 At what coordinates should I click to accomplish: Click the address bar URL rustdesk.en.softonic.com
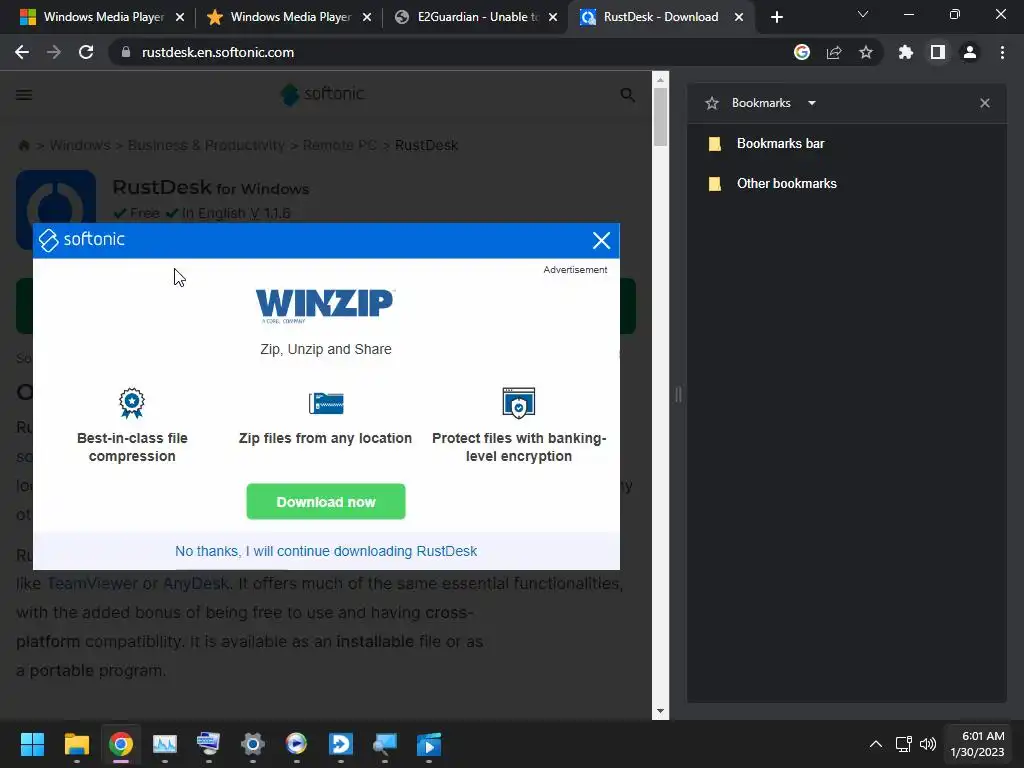pyautogui.click(x=218, y=52)
